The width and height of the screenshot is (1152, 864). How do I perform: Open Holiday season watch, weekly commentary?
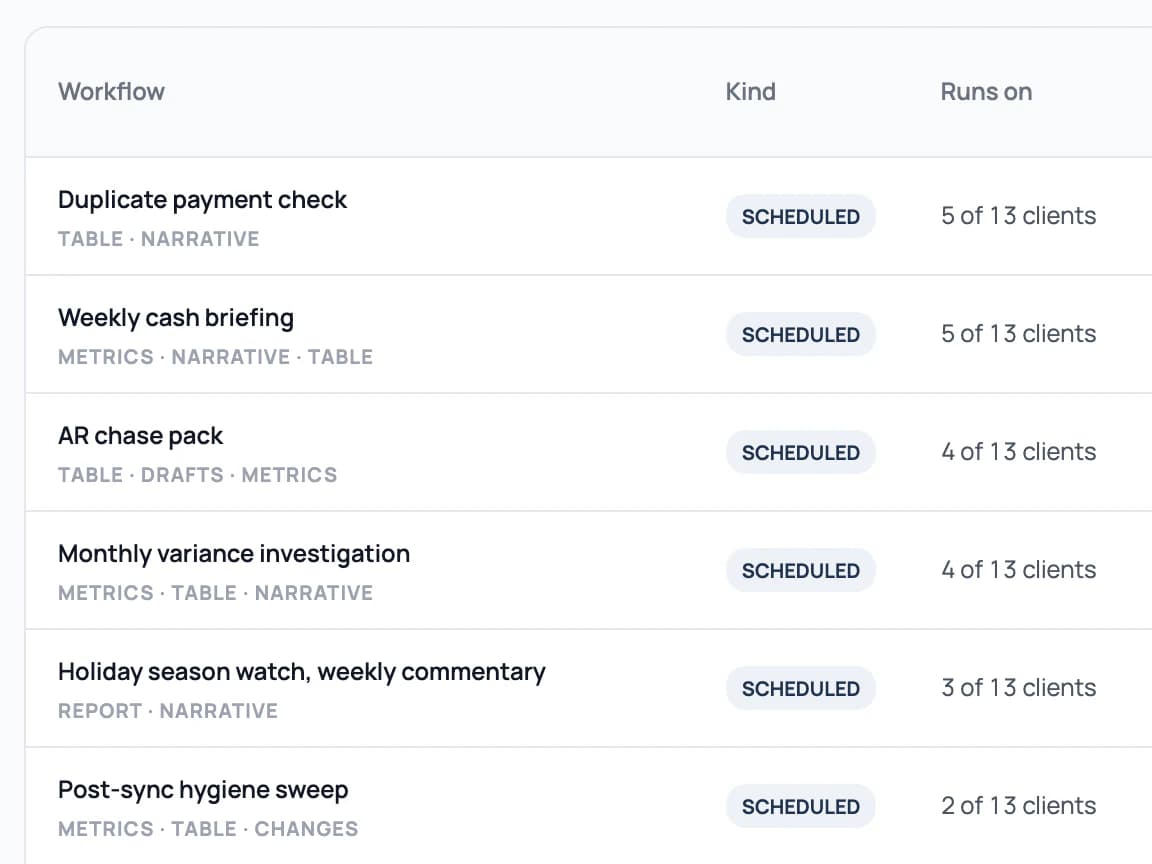[302, 672]
